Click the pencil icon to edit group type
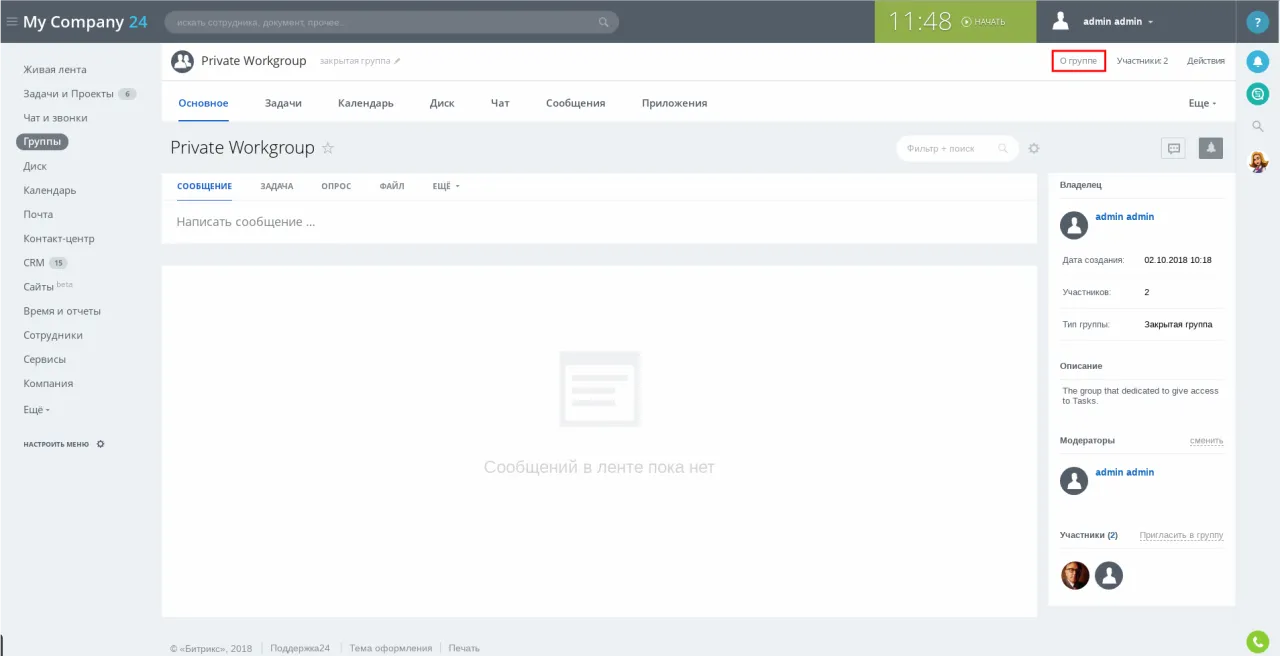The image size is (1280, 656). [x=397, y=61]
